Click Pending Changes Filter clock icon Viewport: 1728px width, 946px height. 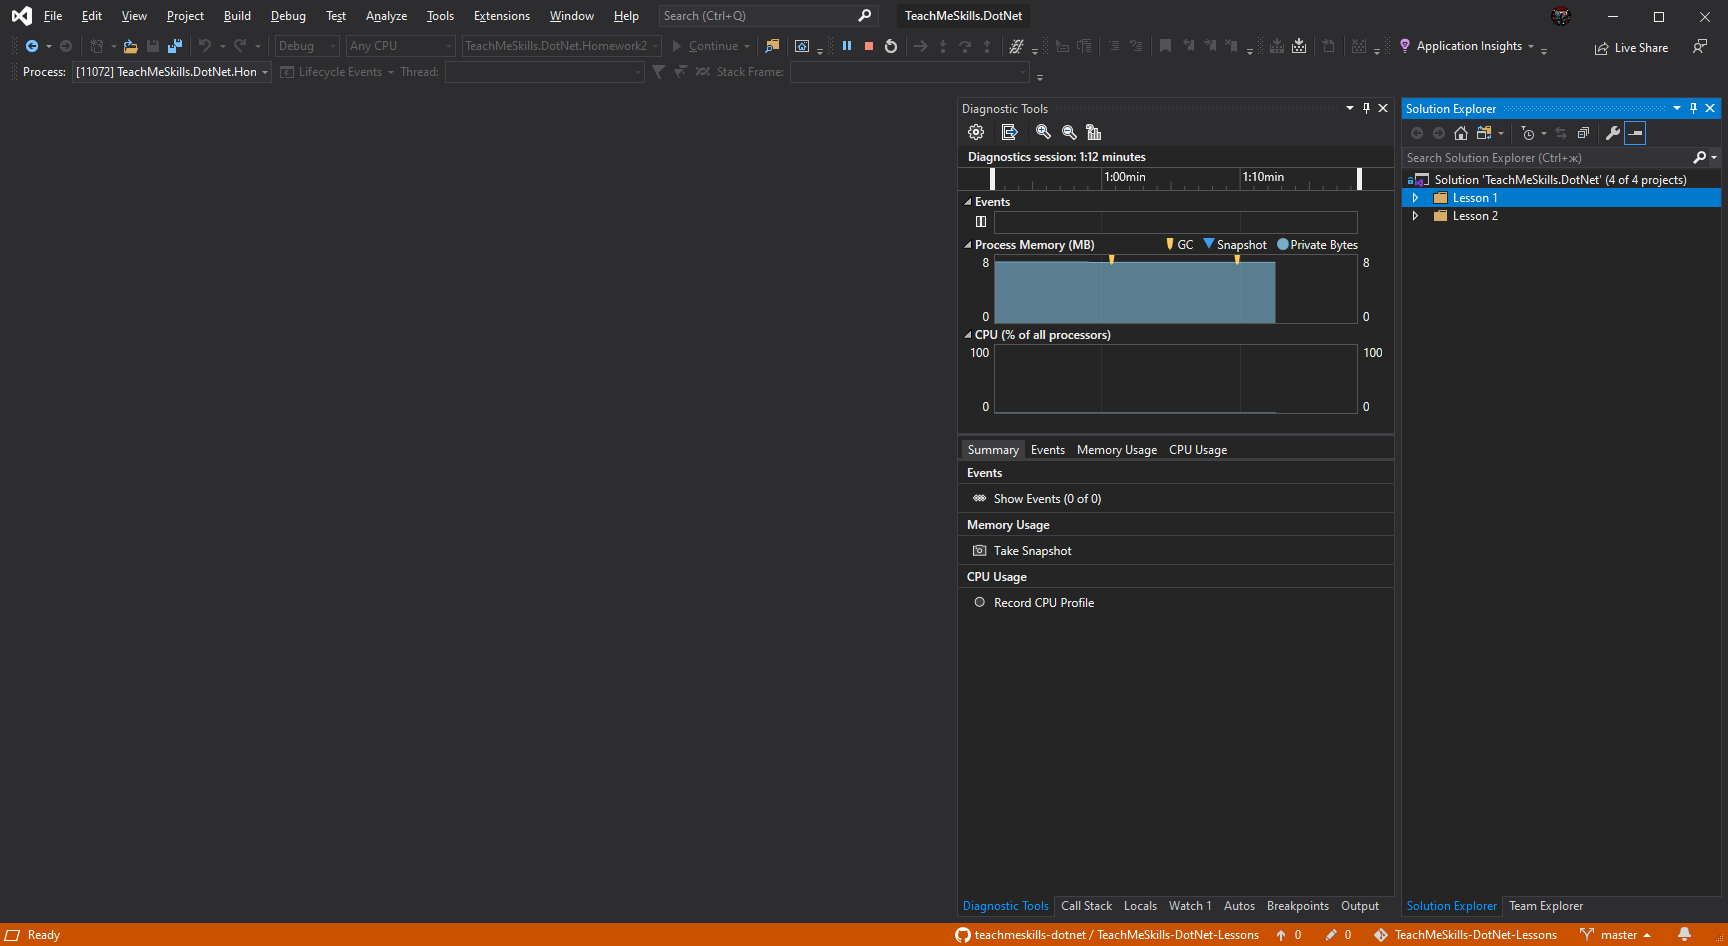coord(1528,133)
